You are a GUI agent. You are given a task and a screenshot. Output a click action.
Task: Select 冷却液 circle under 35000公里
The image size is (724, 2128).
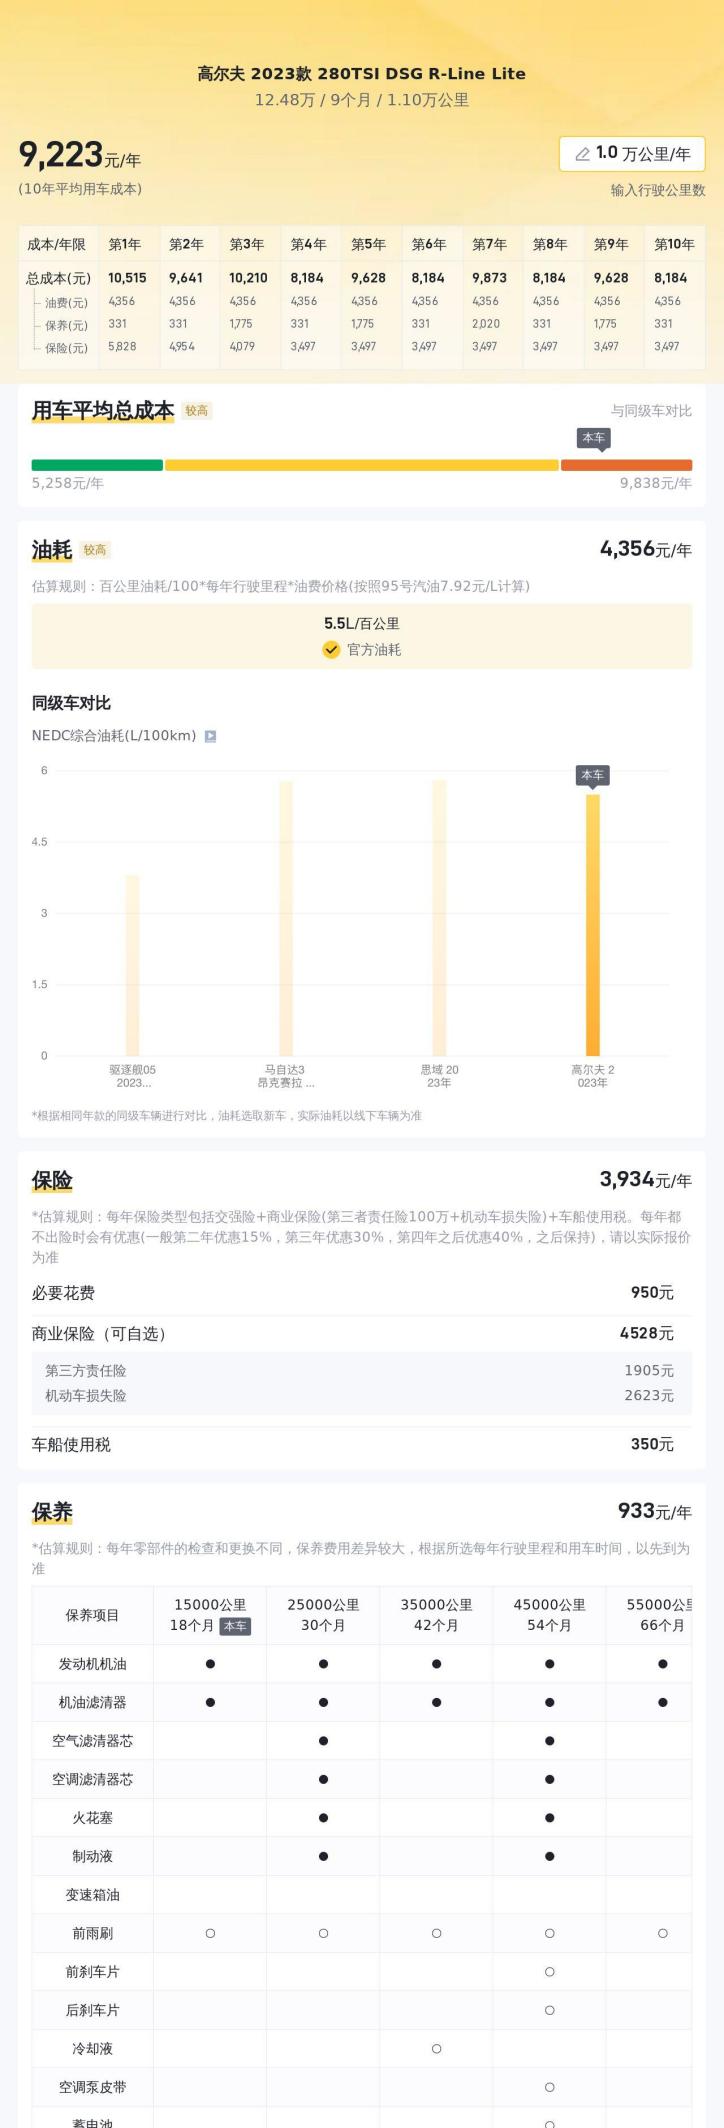[x=436, y=2048]
